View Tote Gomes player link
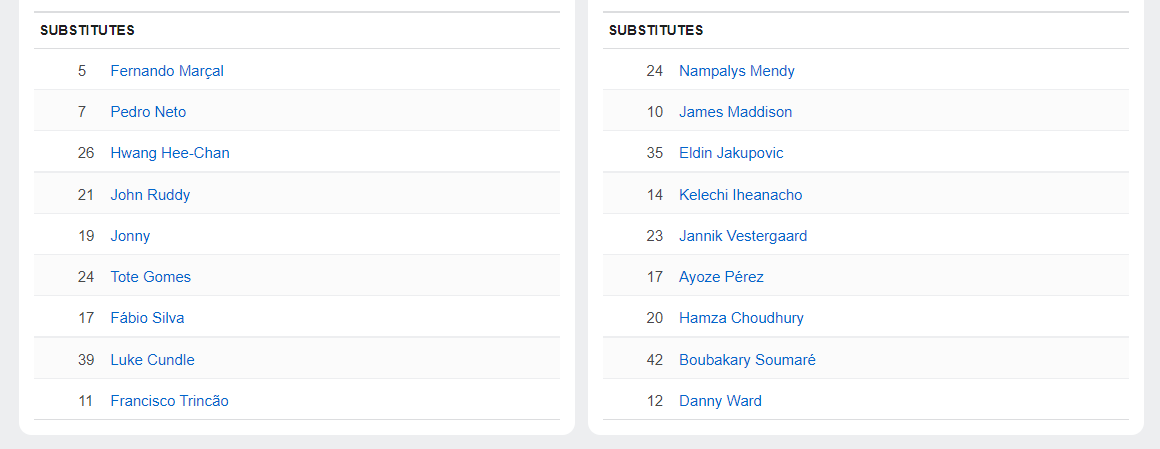Image resolution: width=1160 pixels, height=449 pixels. (151, 277)
